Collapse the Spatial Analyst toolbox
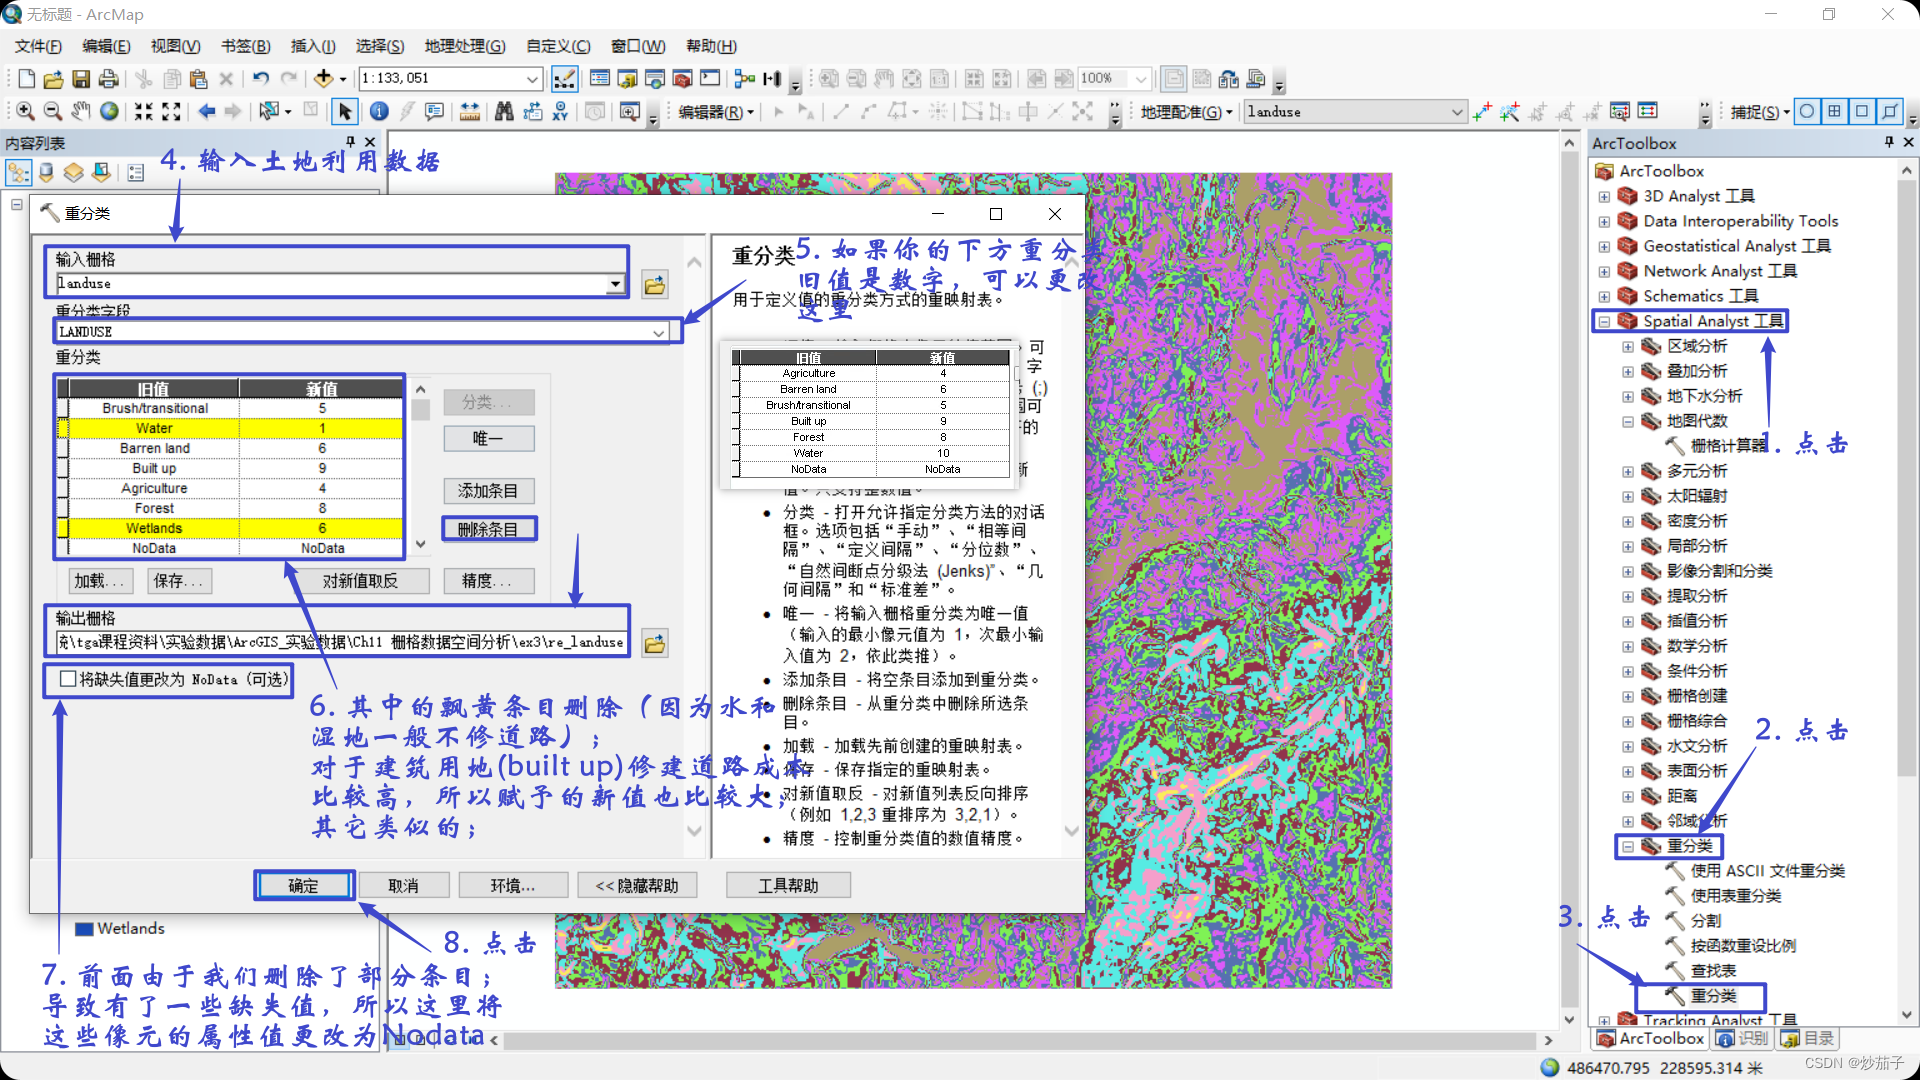This screenshot has height=1080, width=1920. click(x=1604, y=322)
